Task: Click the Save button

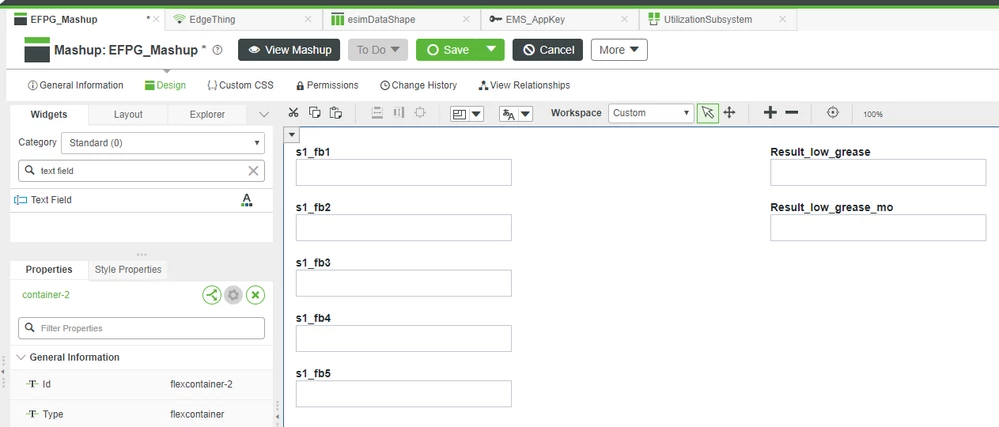Action: pyautogui.click(x=448, y=50)
